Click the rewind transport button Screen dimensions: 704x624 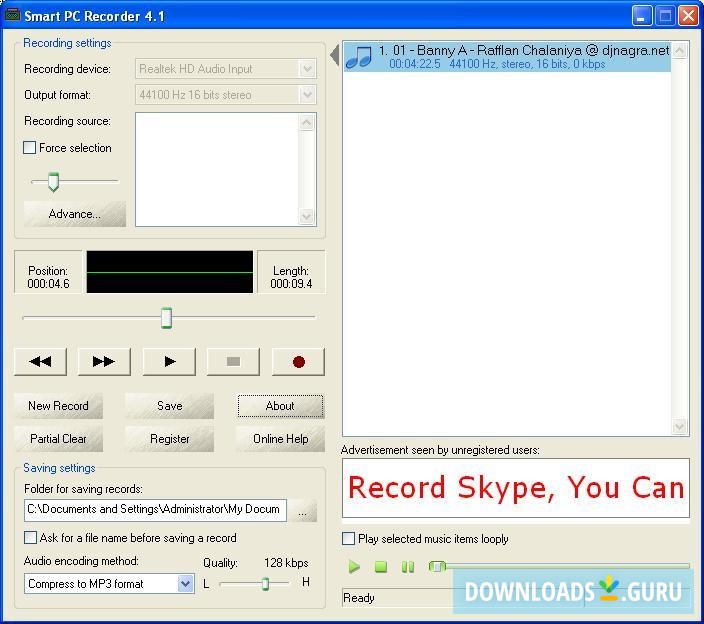(x=40, y=361)
